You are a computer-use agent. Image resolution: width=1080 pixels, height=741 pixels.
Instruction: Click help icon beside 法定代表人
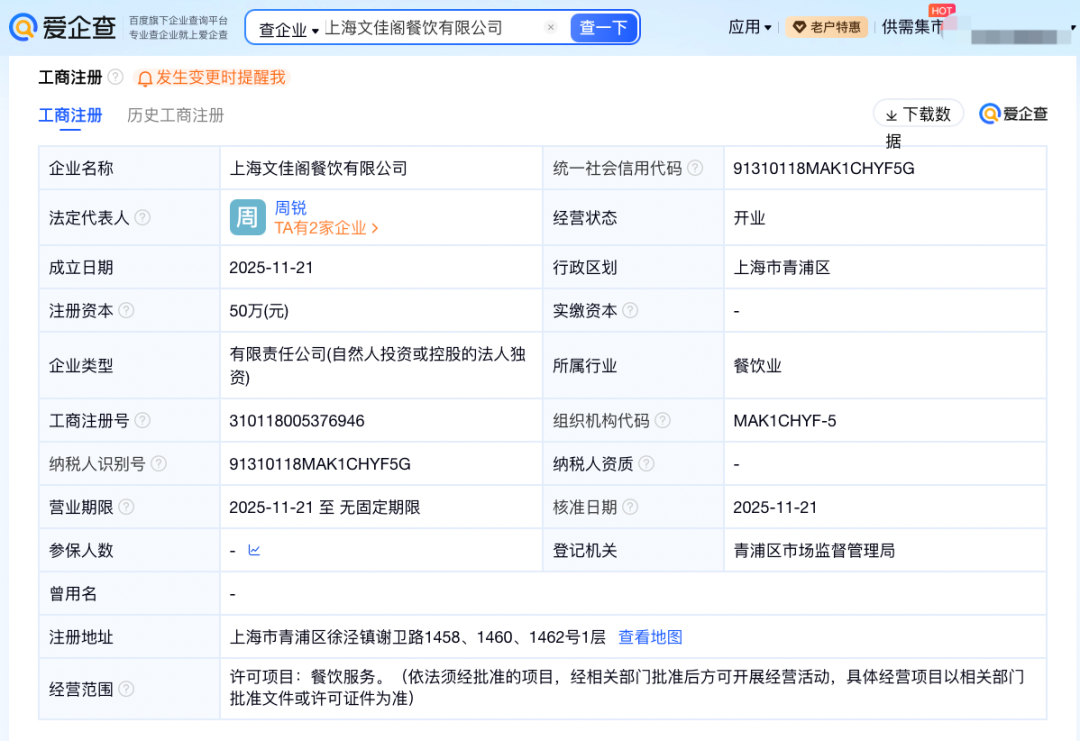(143, 218)
